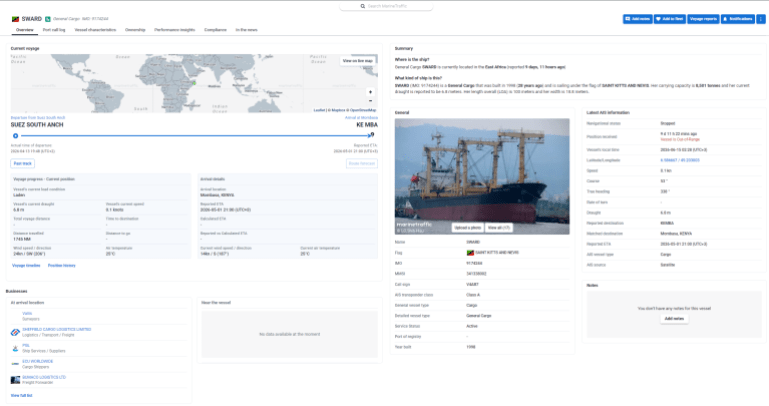Click the Departure from Suez South Anch link
769x406 pixels.
pyautogui.click(x=38, y=118)
